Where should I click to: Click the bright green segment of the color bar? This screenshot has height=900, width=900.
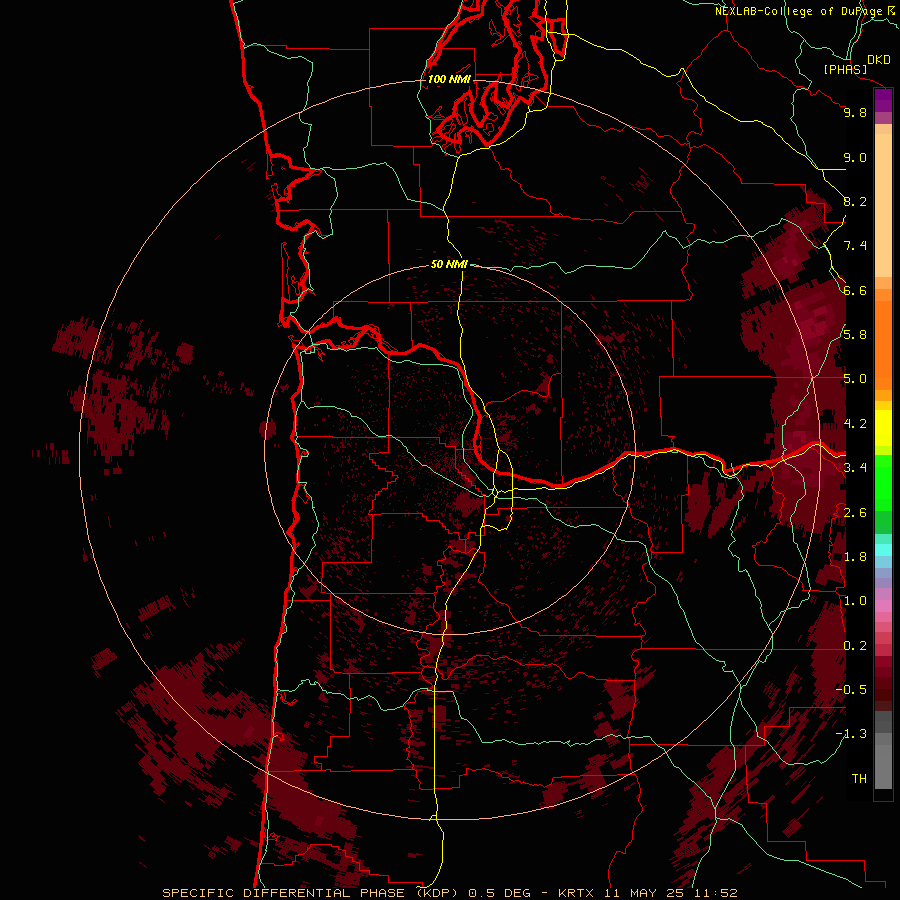tap(883, 483)
